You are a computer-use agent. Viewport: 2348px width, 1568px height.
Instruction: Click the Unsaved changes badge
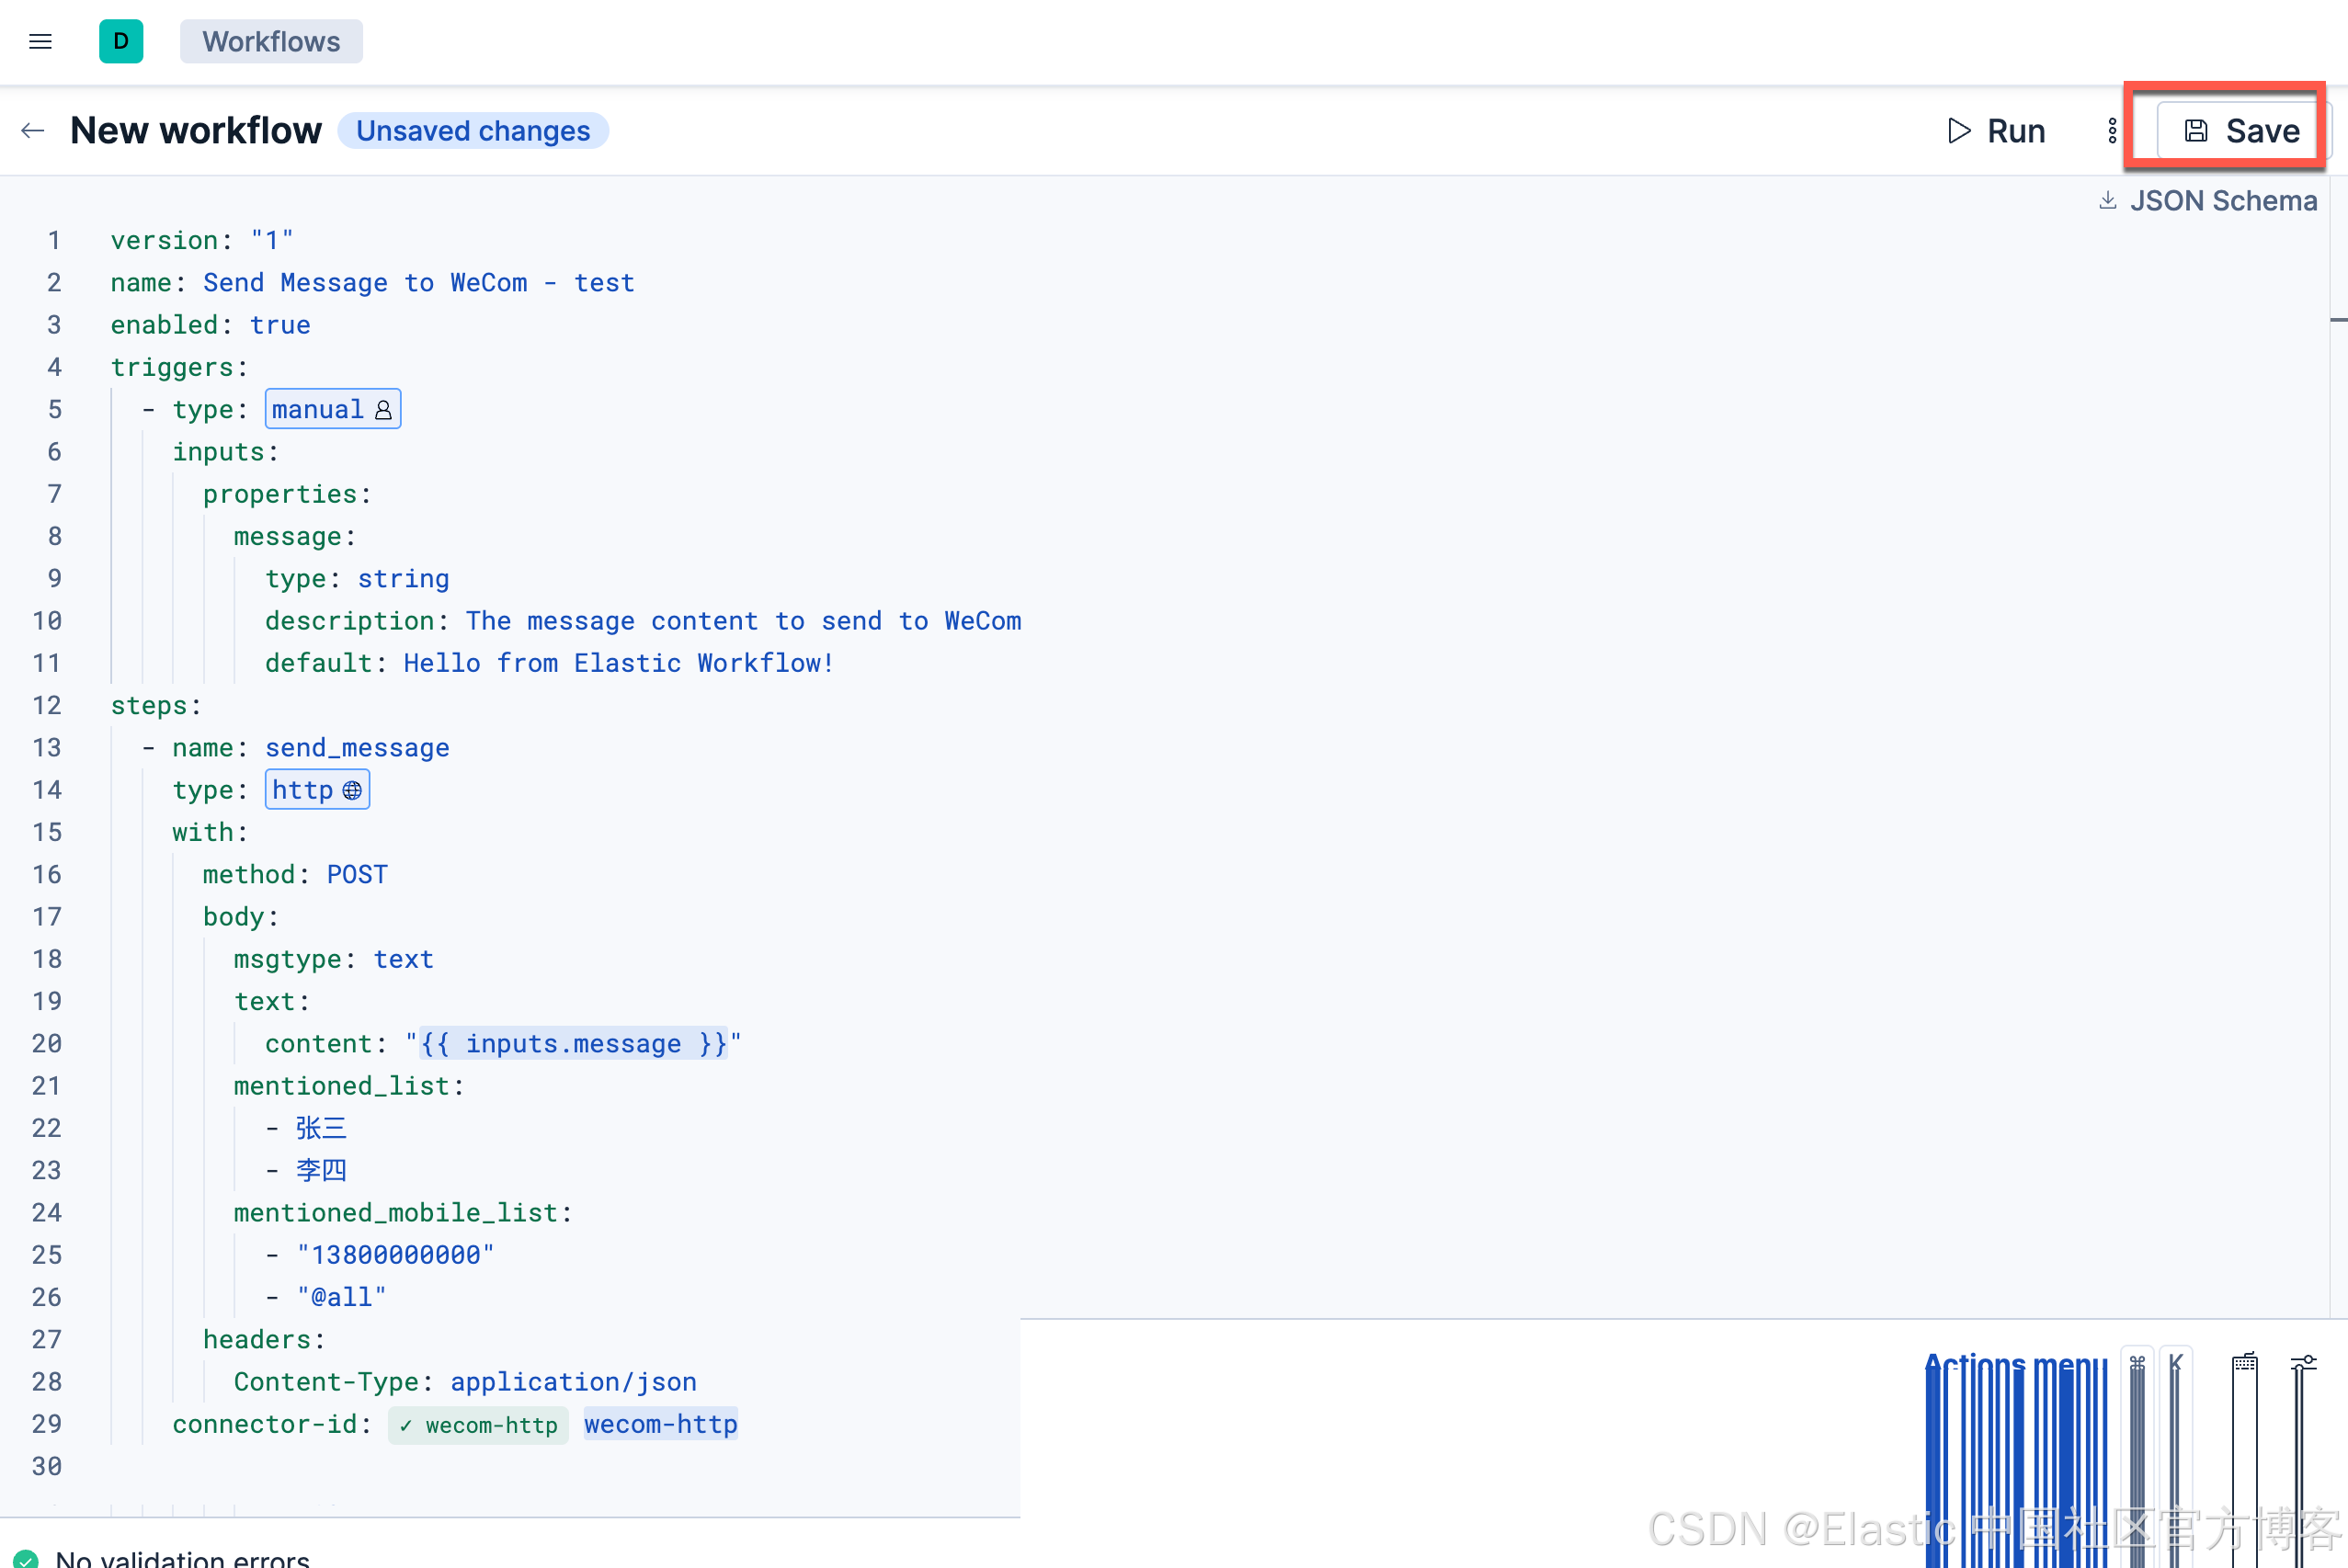point(473,131)
